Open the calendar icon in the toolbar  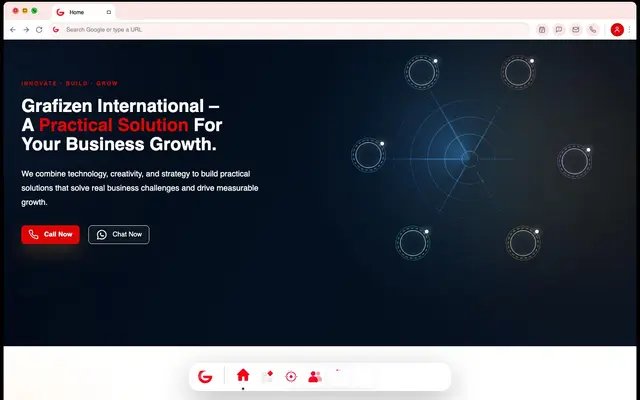[x=542, y=30]
